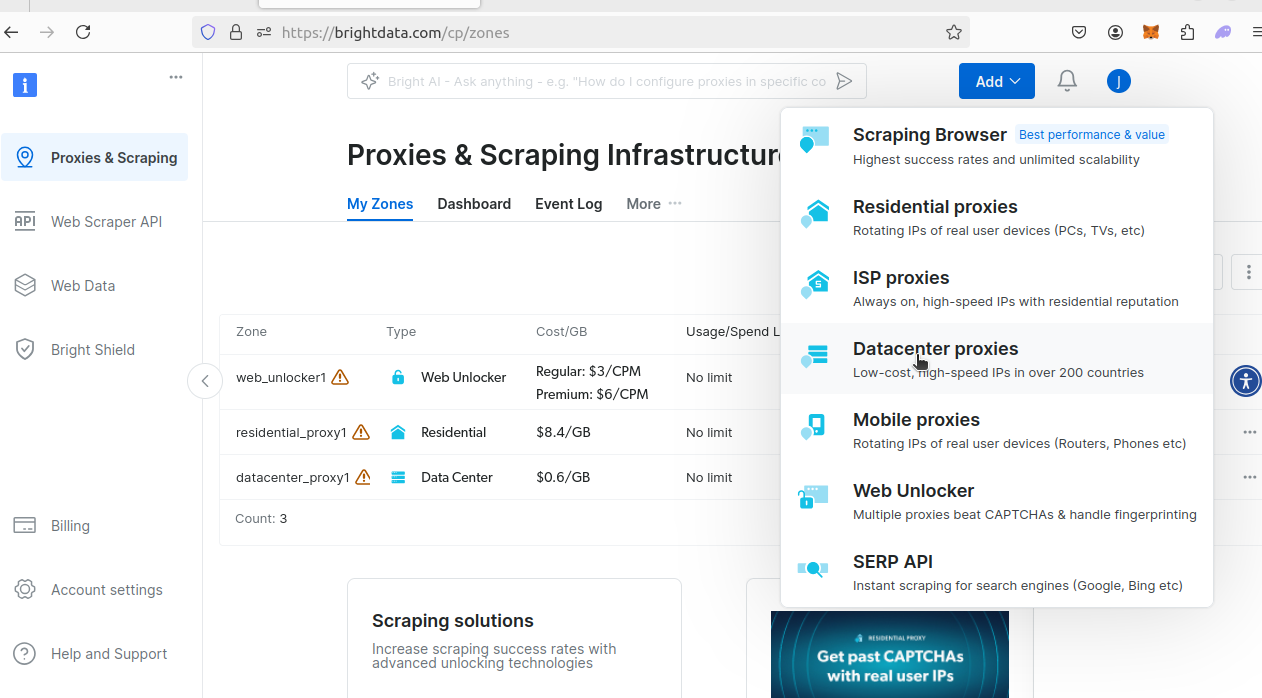This screenshot has height=698, width=1262.
Task: Send the Bright AI query arrow
Action: (x=844, y=81)
